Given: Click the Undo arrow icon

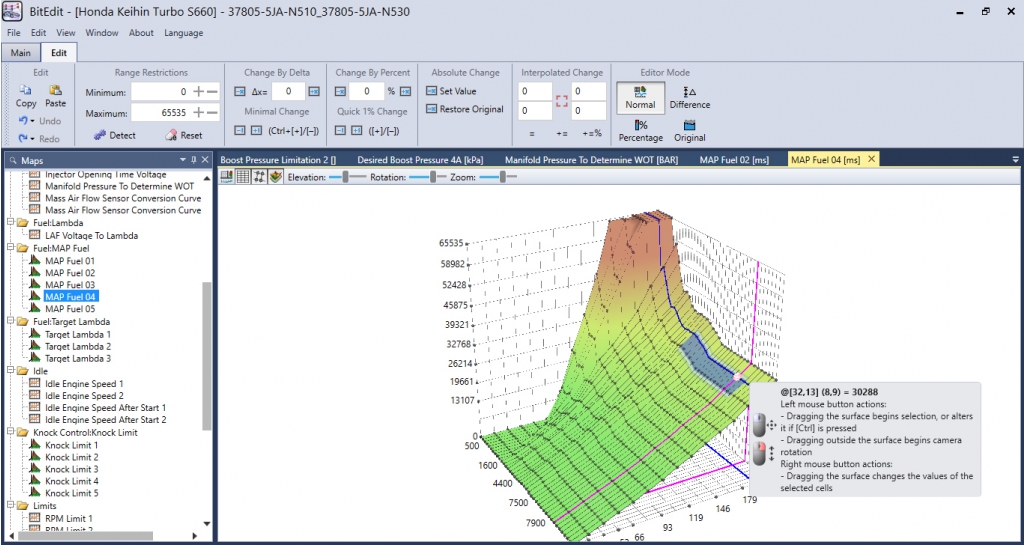Looking at the screenshot, I should [22, 121].
